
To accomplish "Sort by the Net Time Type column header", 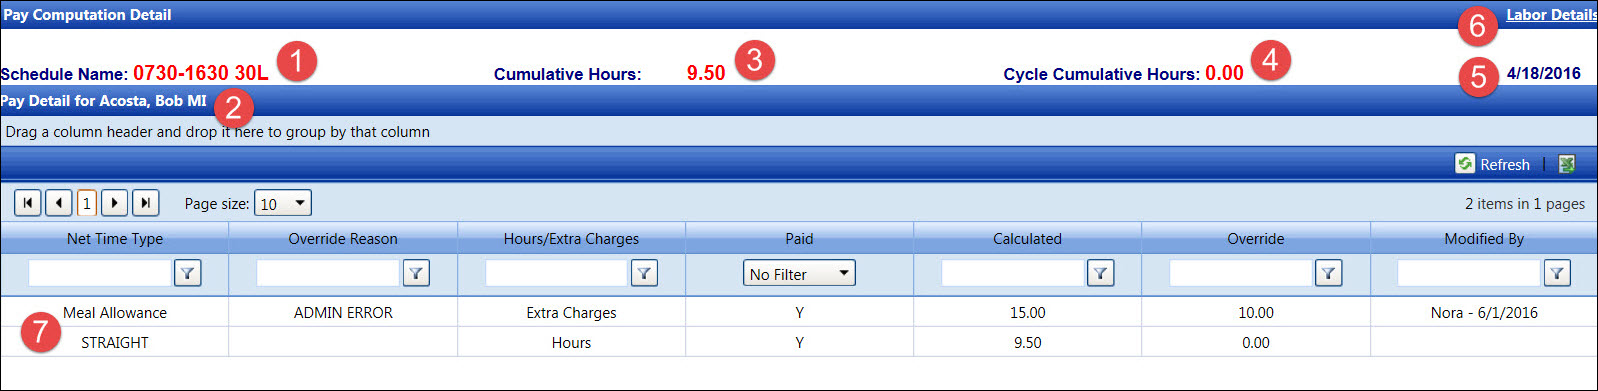I will pyautogui.click(x=115, y=239).
